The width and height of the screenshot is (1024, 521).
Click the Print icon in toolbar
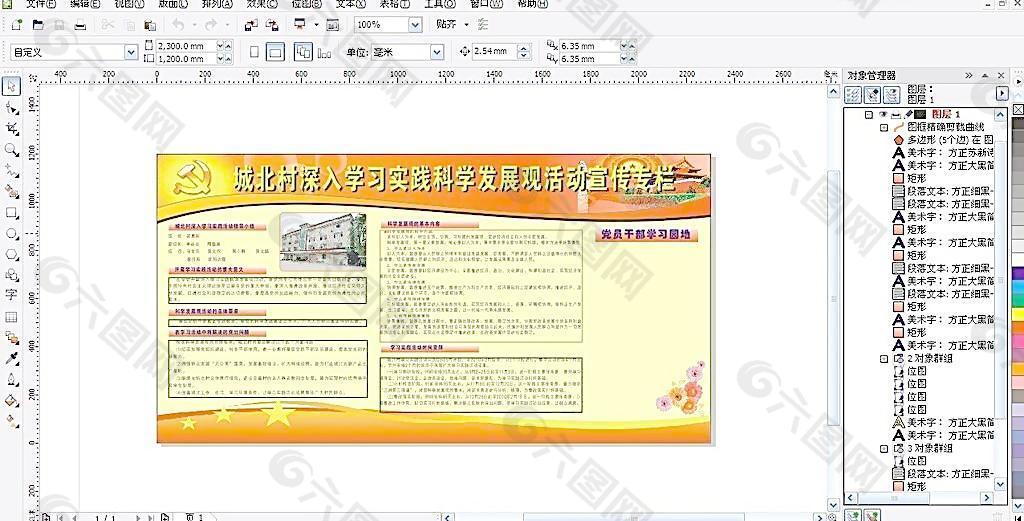tap(80, 24)
